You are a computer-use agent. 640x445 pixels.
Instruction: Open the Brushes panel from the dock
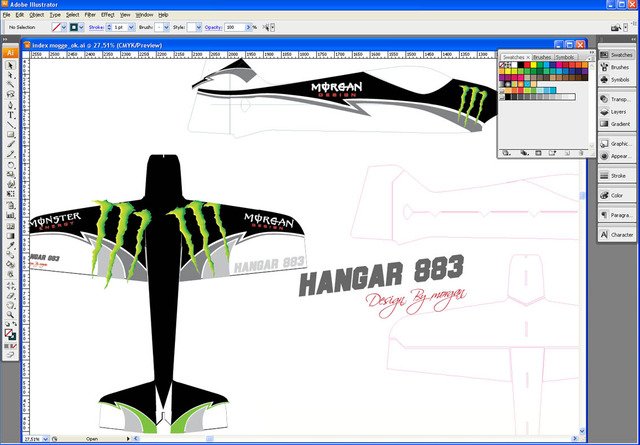pos(617,67)
